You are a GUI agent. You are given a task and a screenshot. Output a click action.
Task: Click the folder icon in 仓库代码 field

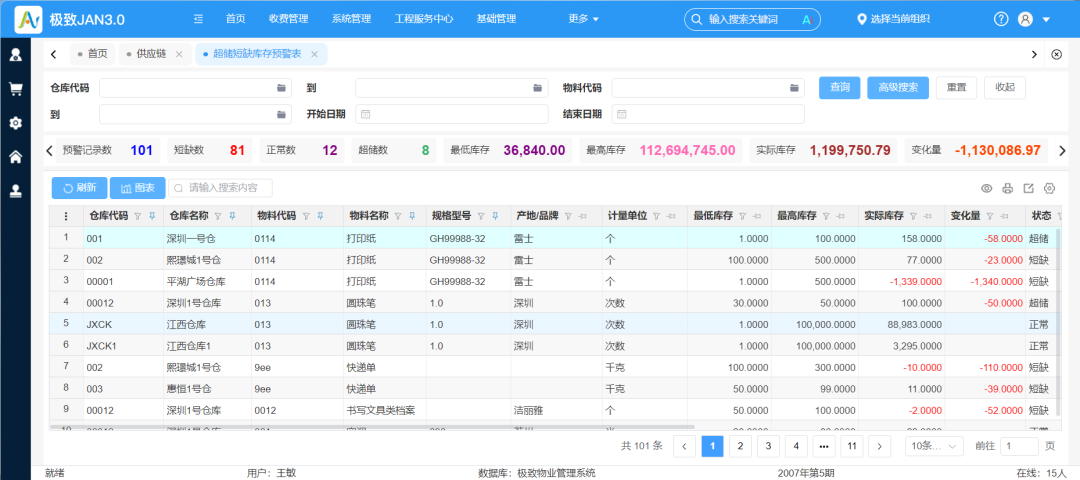click(281, 88)
